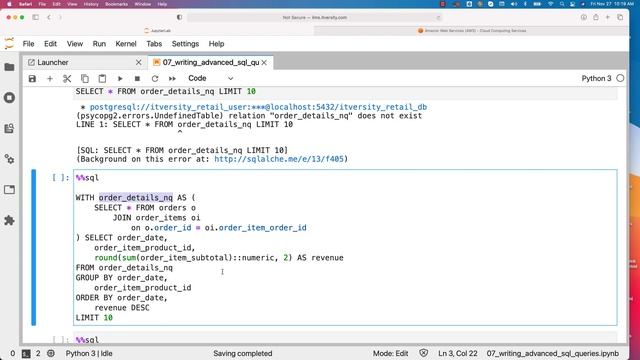Paste cell from clipboard

[x=102, y=78]
